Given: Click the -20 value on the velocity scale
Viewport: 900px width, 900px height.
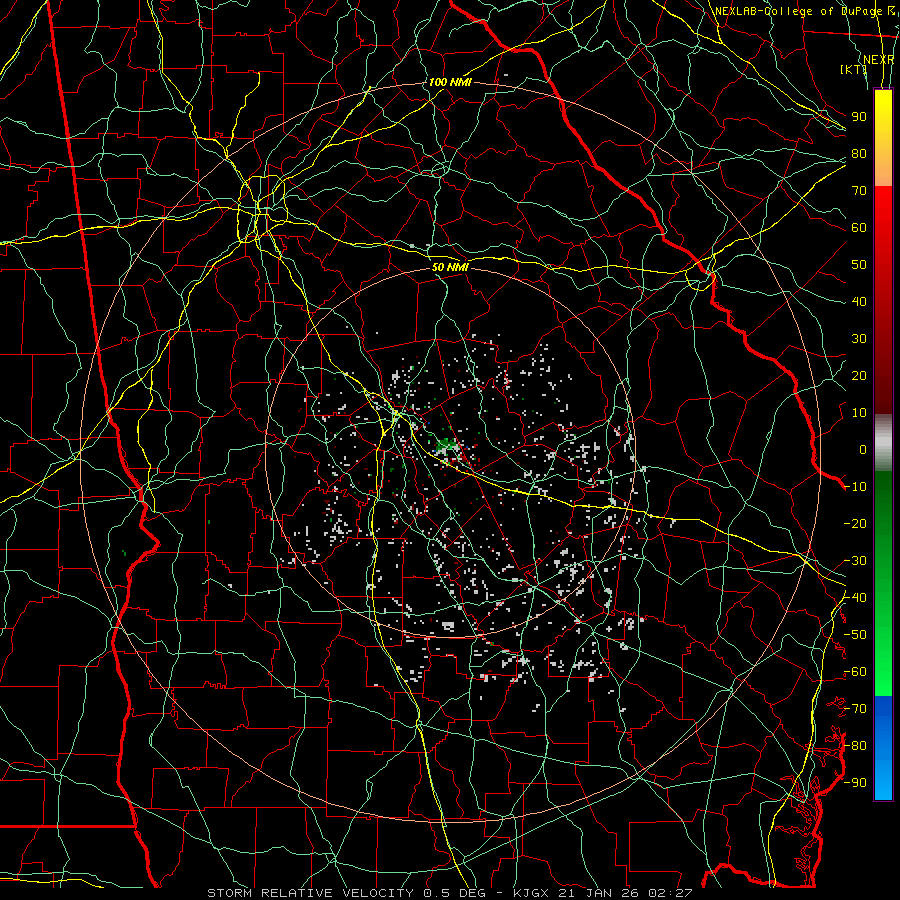Looking at the screenshot, I should click(x=855, y=523).
